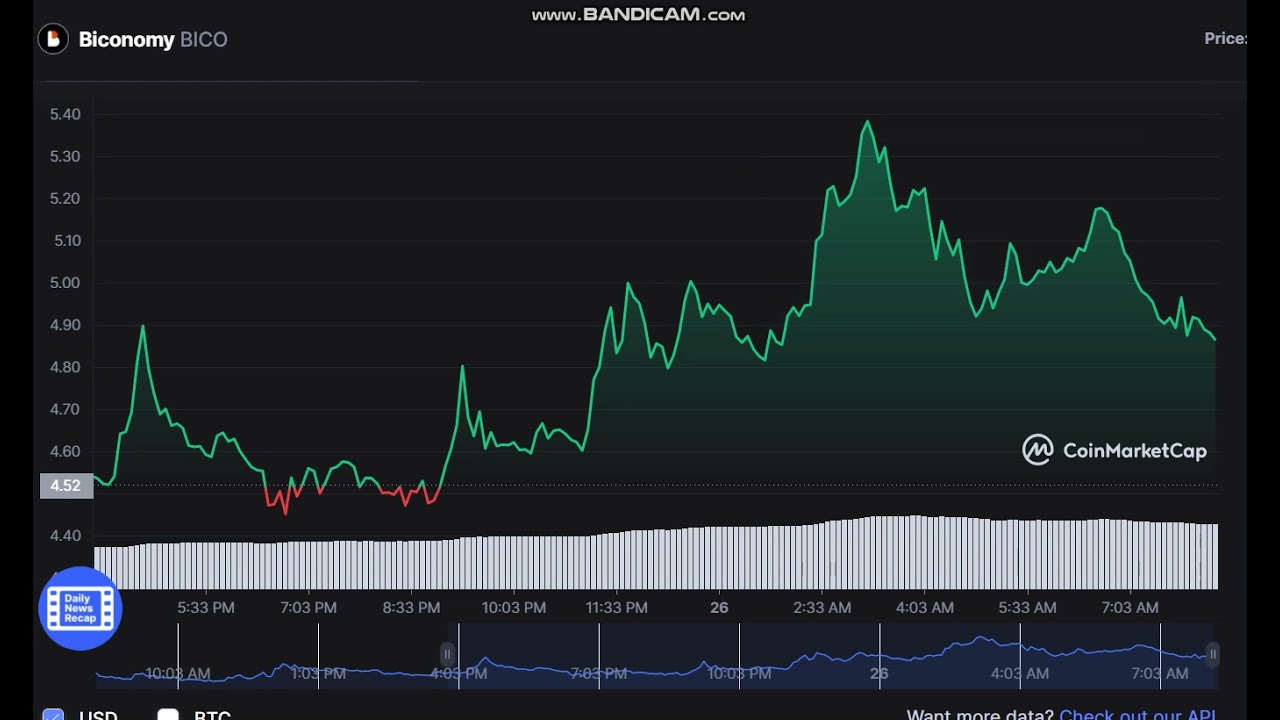Grab the left range selector handle
This screenshot has width=1280, height=720.
(x=447, y=654)
